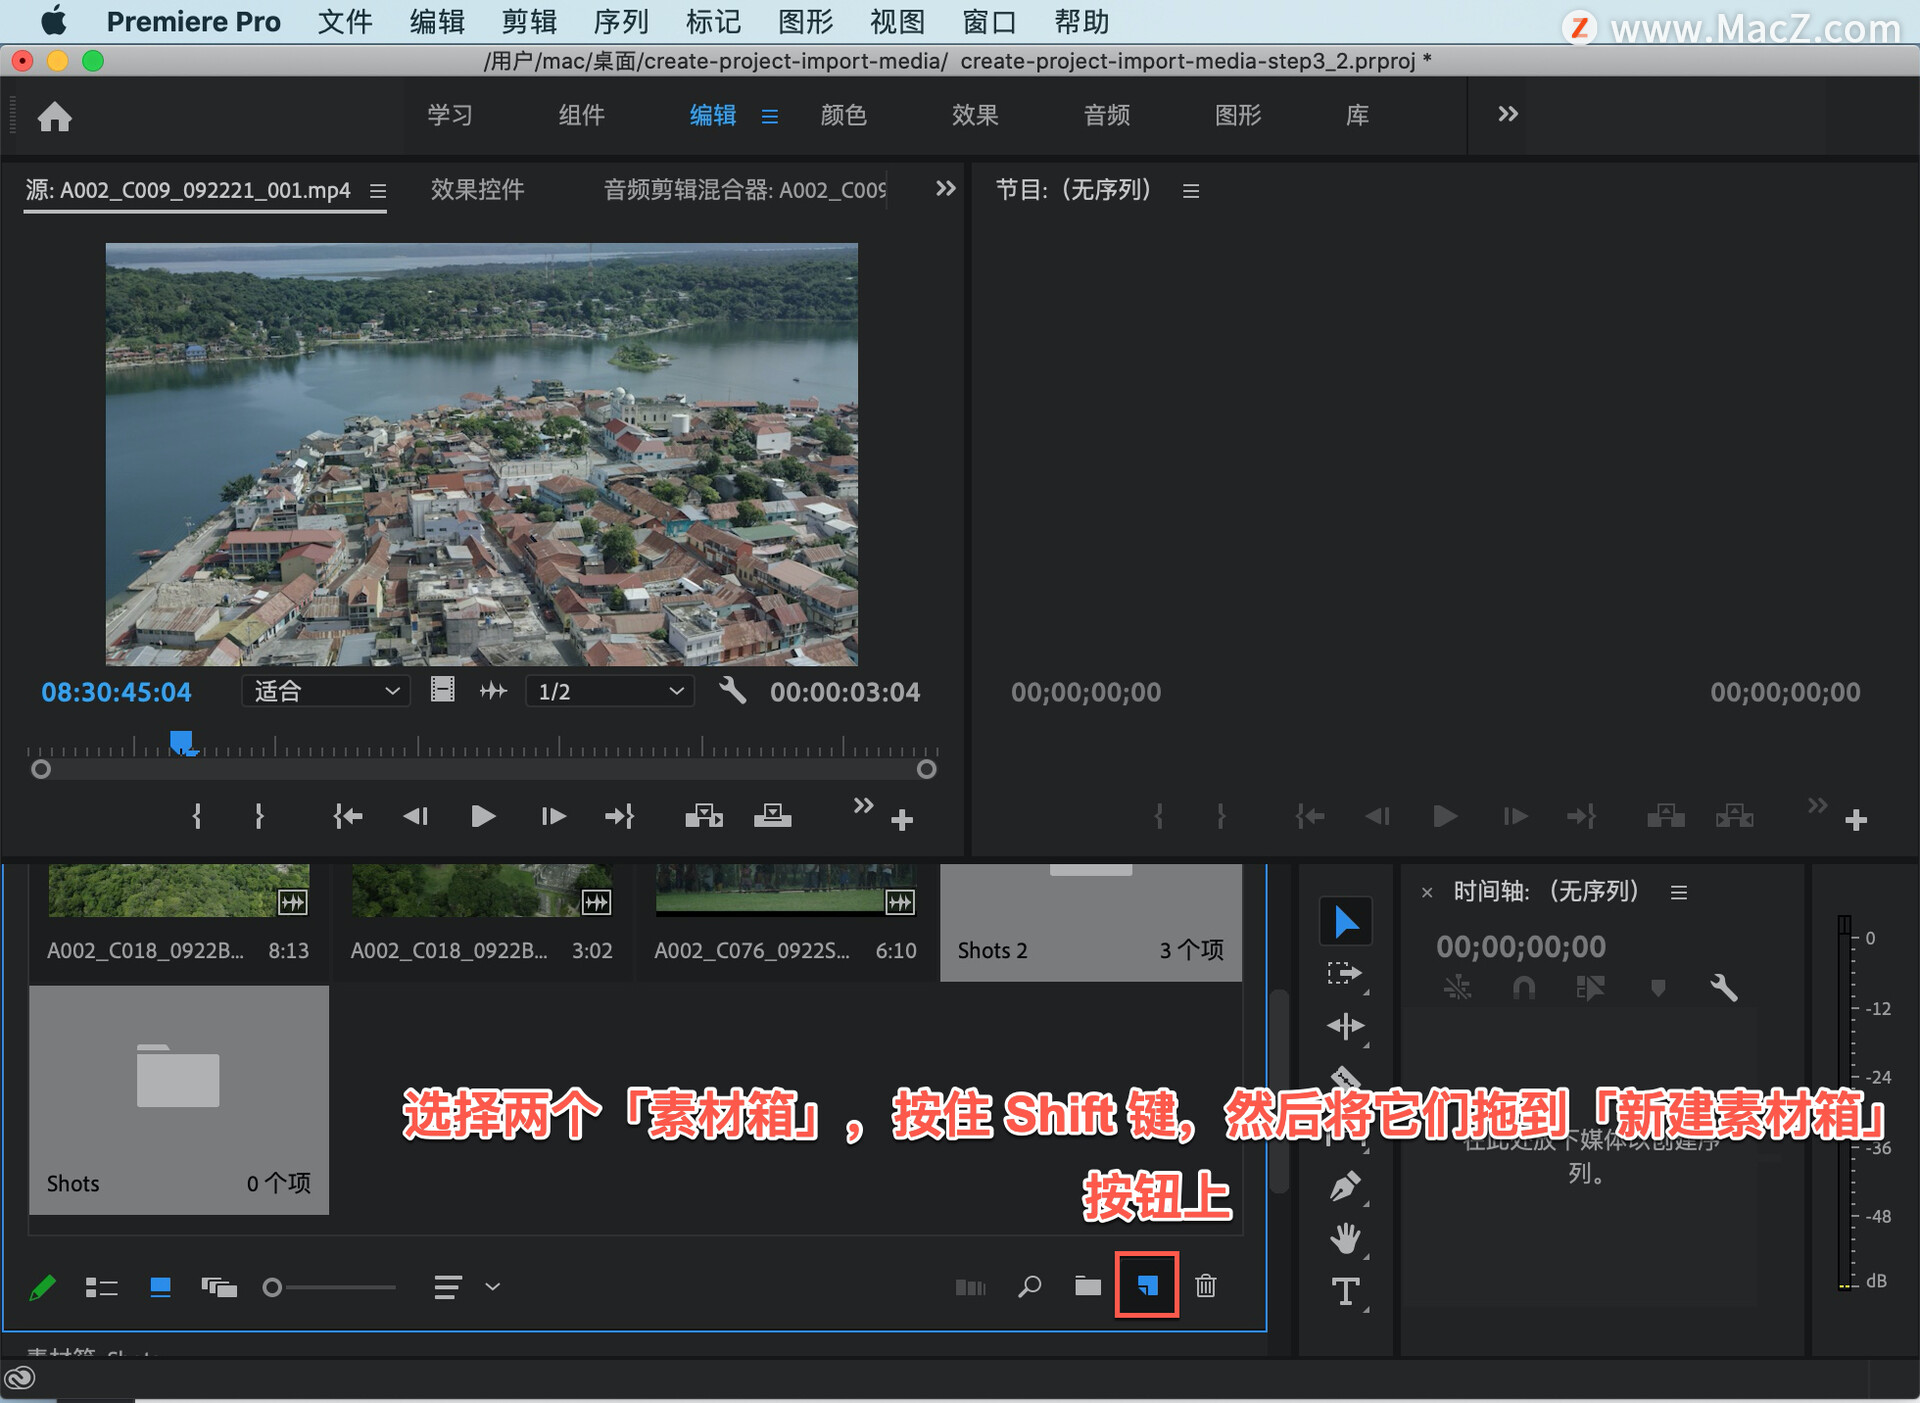
Task: Select the Selection tool arrow
Action: click(1345, 921)
